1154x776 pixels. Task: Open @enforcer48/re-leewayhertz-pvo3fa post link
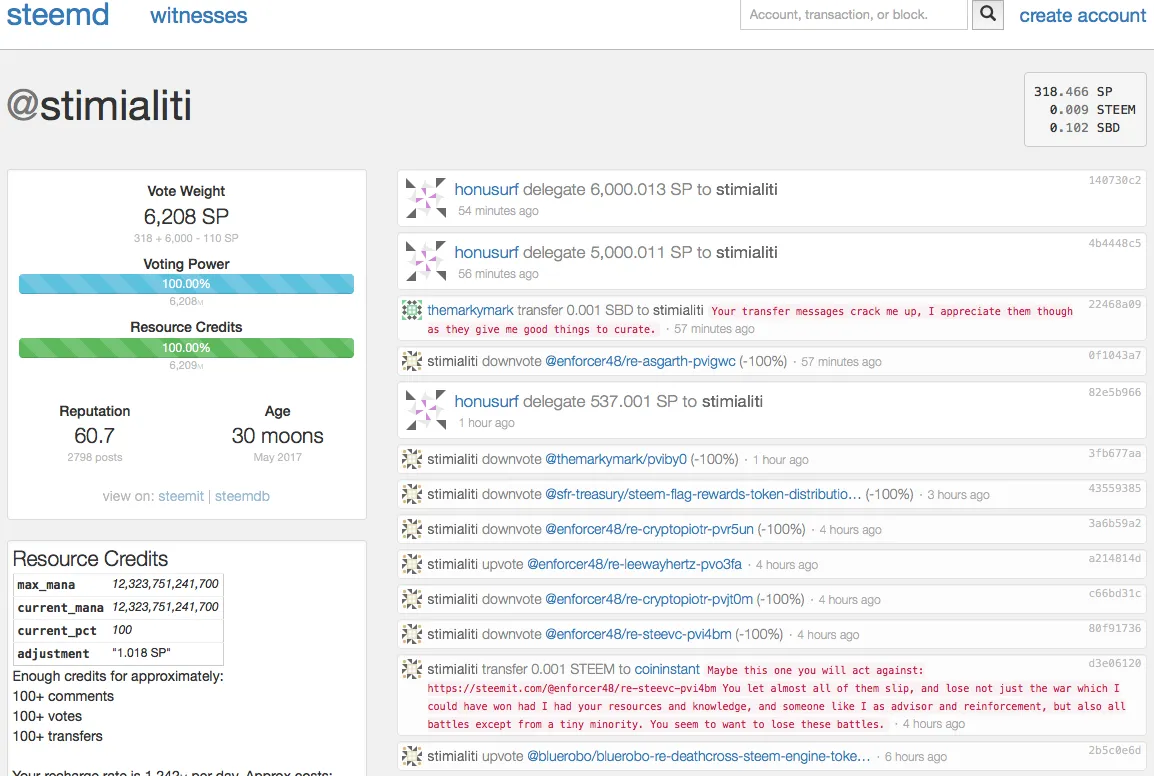634,564
